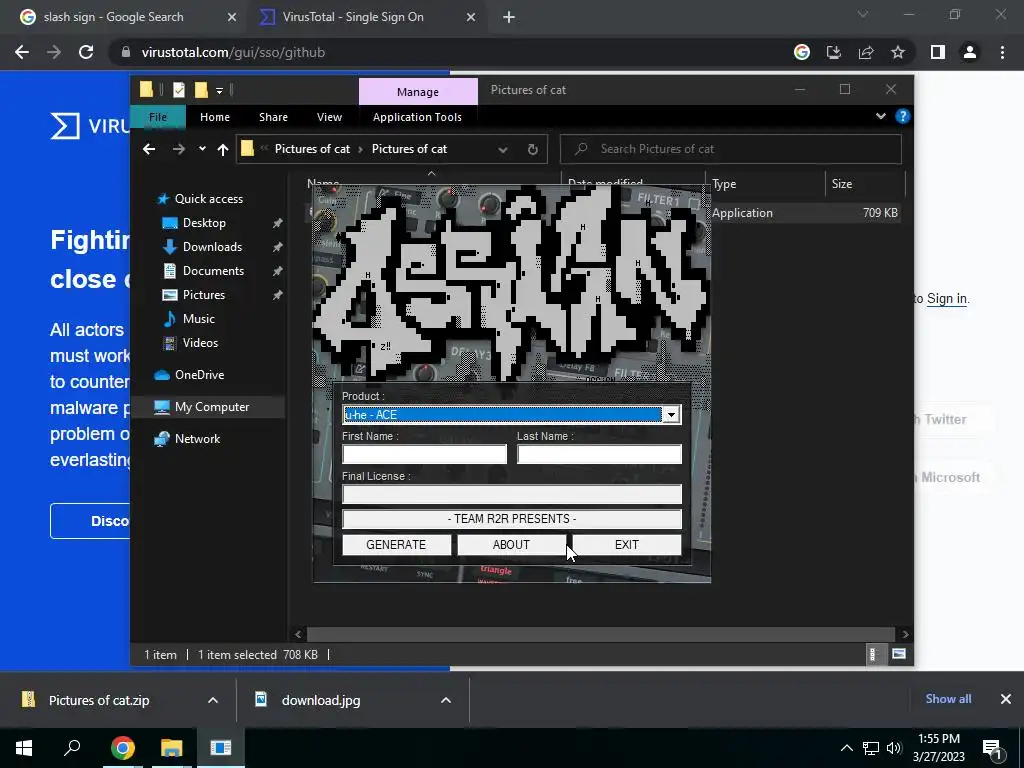
Task: Switch to View ribbon tab
Action: coord(329,117)
